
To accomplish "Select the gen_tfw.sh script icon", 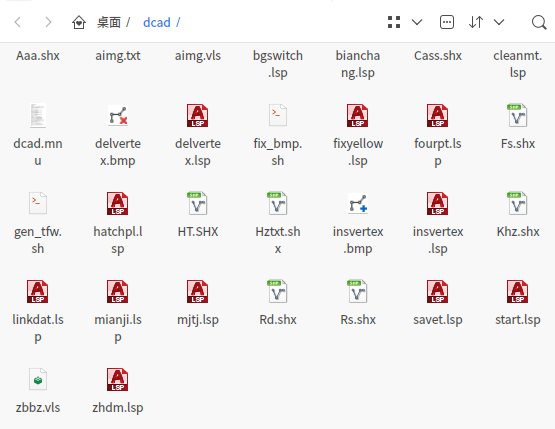I will pos(38,203).
